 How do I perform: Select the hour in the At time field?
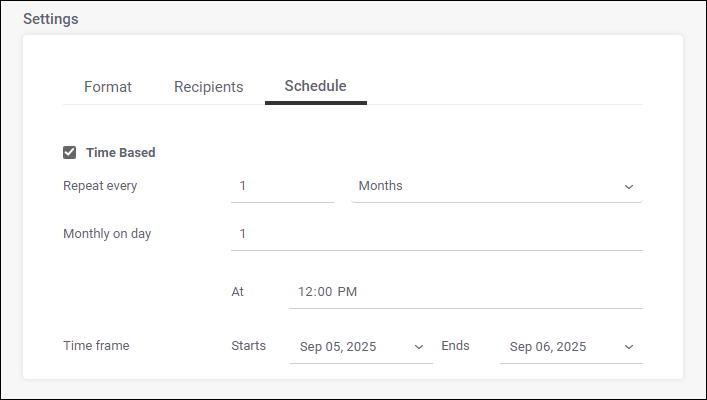[x=305, y=292]
